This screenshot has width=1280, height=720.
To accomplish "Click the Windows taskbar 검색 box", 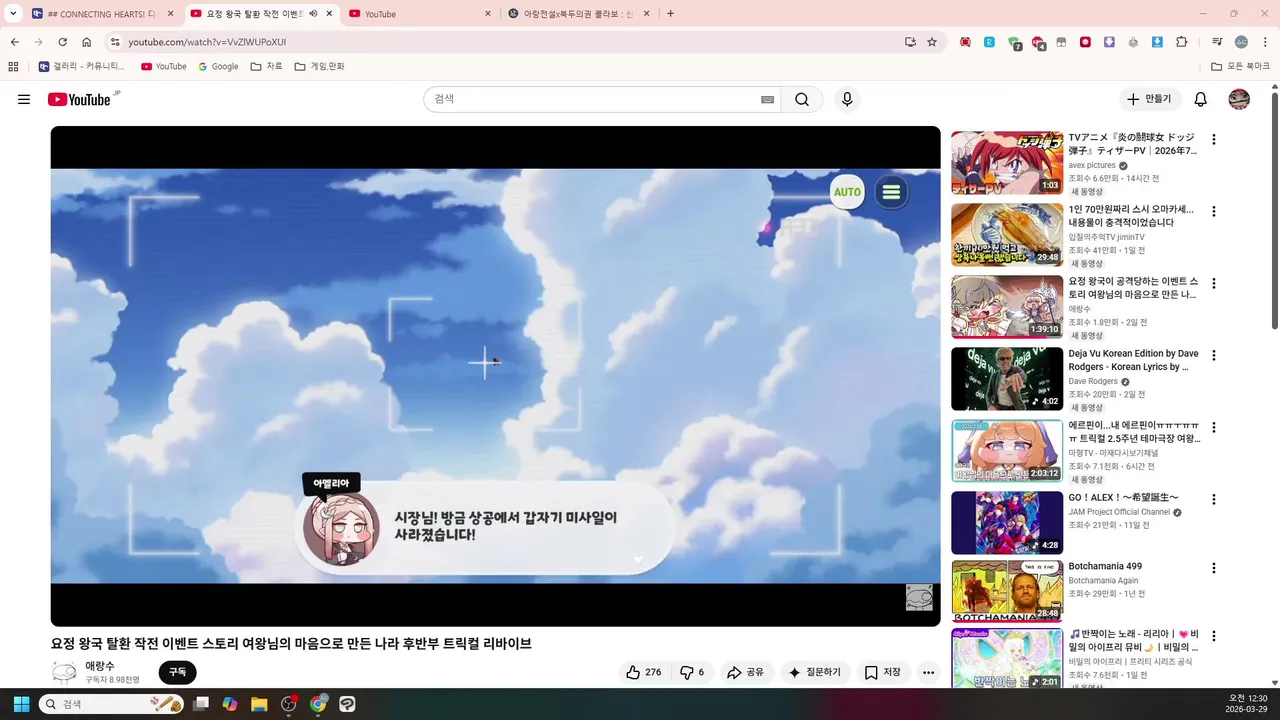I will click(112, 704).
